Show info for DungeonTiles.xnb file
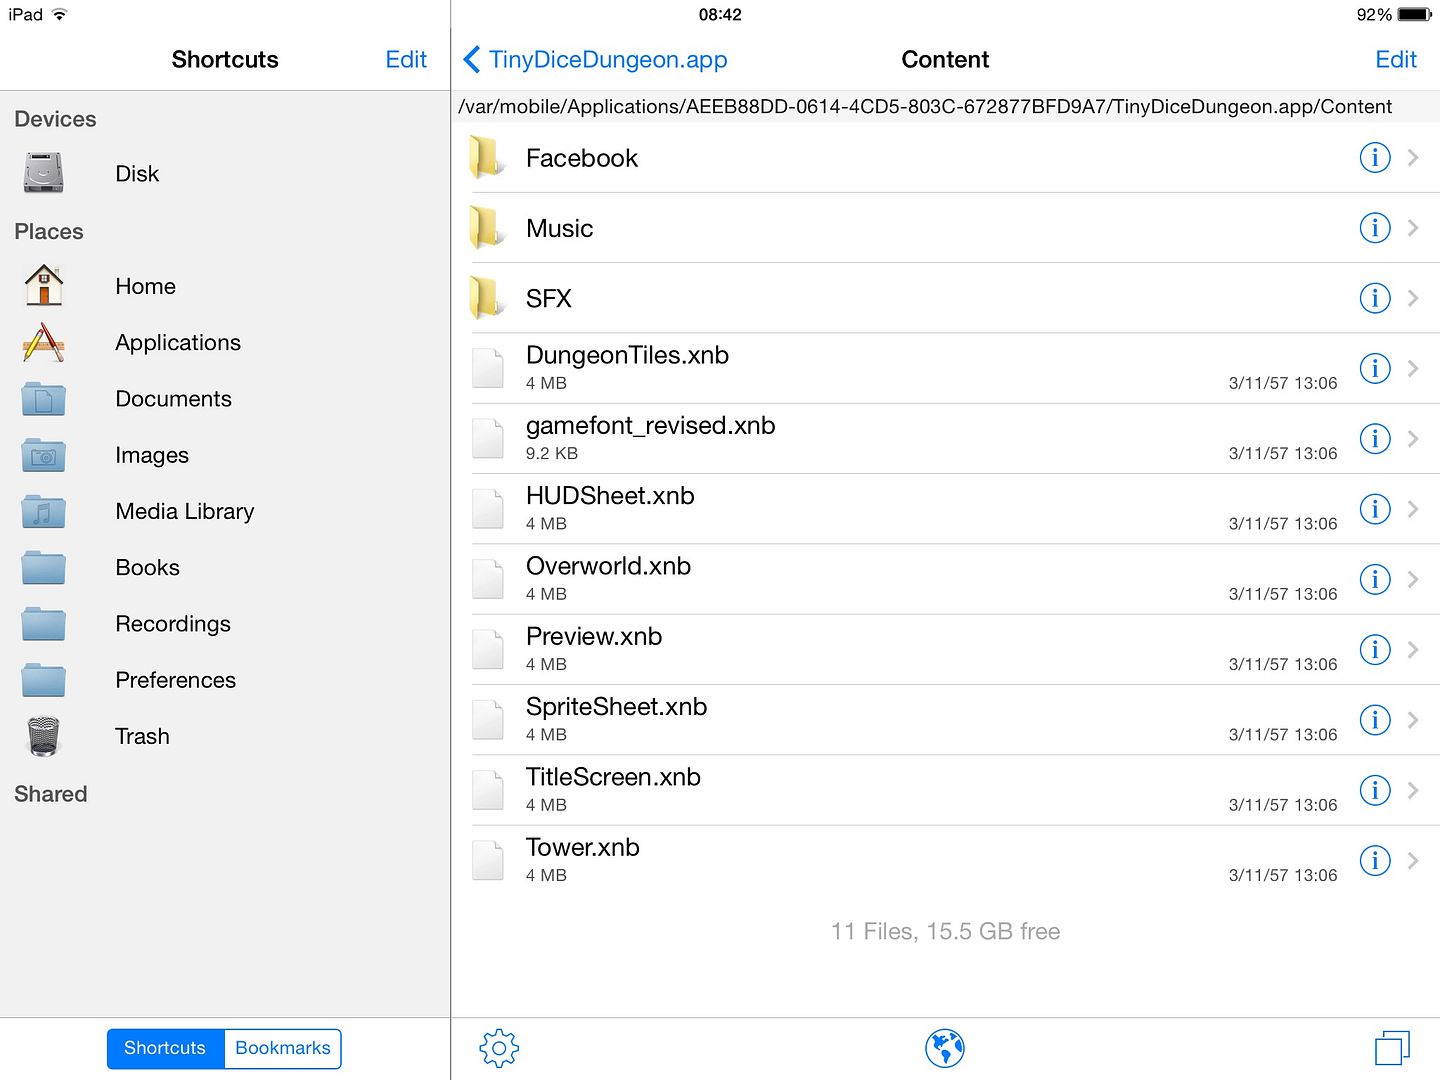1440x1080 pixels. (x=1375, y=369)
